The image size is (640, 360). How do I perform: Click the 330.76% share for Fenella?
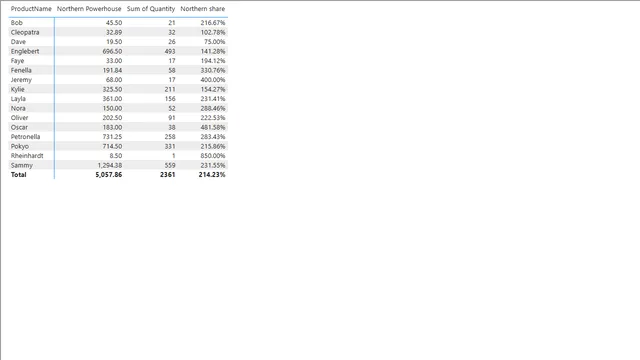pyautogui.click(x=213, y=70)
